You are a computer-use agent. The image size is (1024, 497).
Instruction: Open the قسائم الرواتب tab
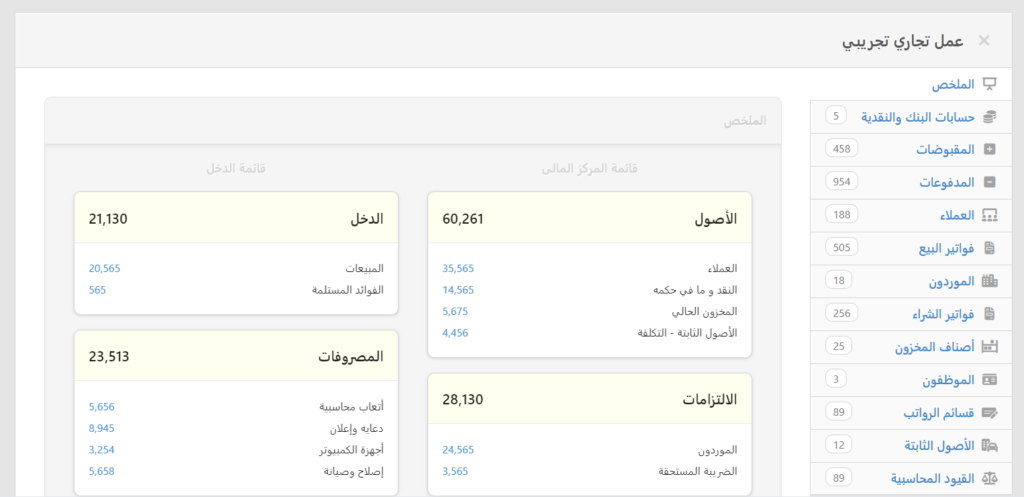click(x=910, y=413)
